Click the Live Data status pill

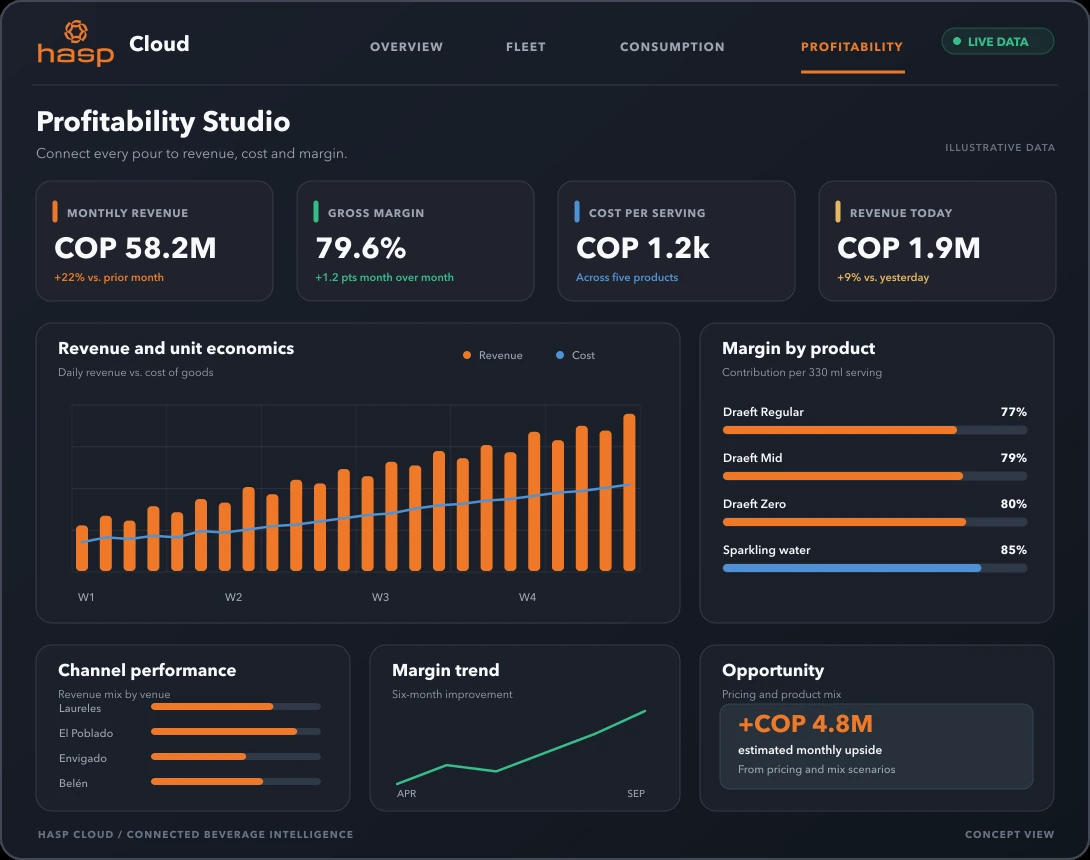coord(998,41)
